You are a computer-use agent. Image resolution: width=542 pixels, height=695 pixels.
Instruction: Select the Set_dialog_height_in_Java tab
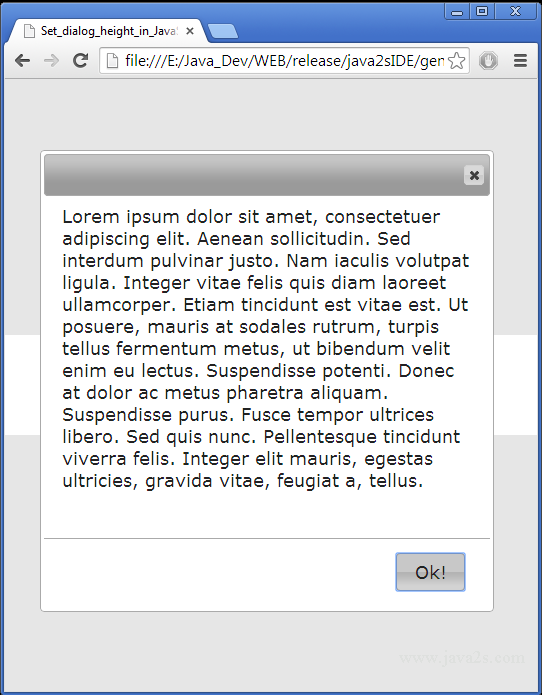tap(106, 31)
